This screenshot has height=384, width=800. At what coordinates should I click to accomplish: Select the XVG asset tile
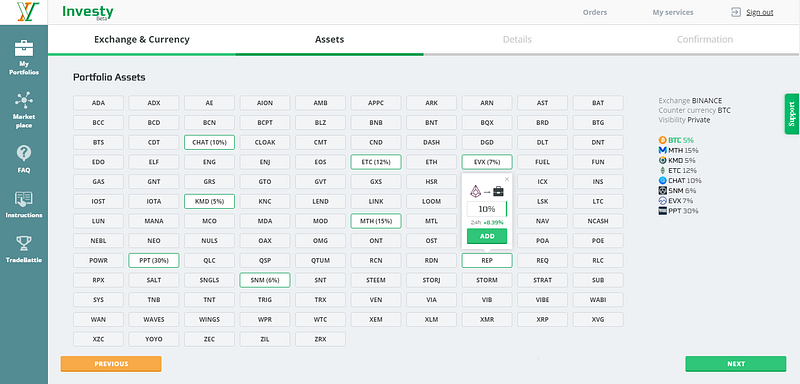point(598,320)
